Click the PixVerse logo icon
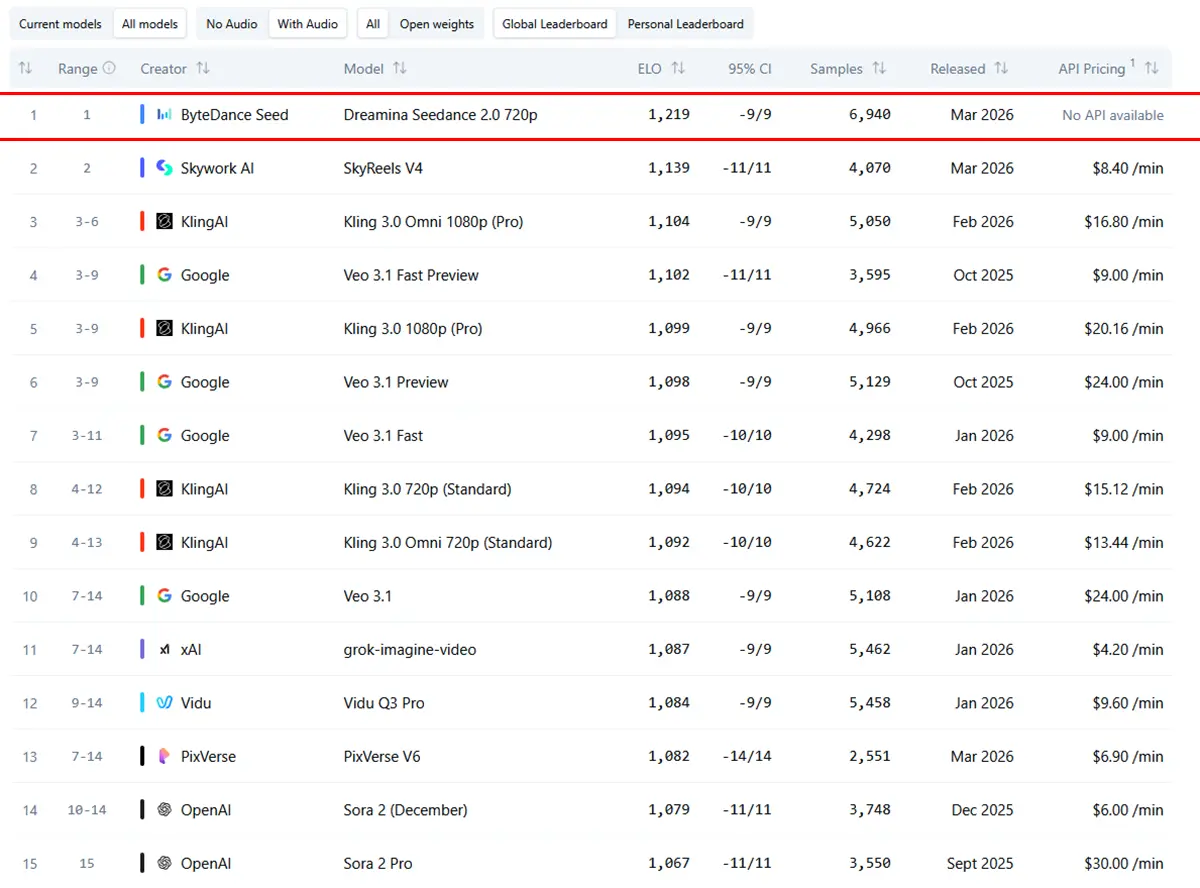Viewport: 1200px width, 888px height. coord(165,757)
